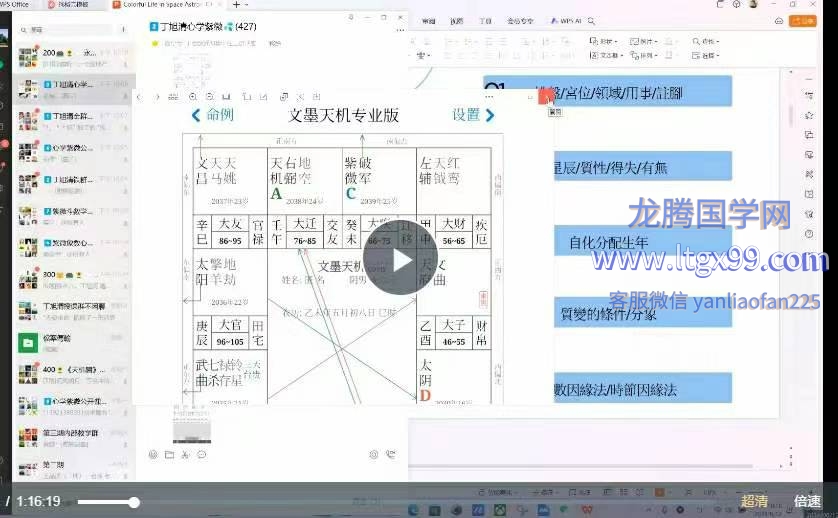Play the video with the center play button
This screenshot has height=518, width=838.
(400, 258)
